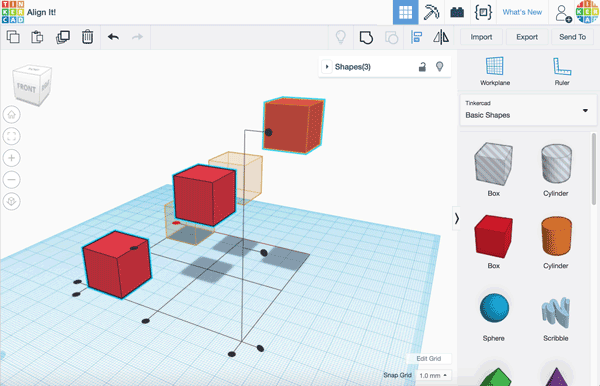Image resolution: width=600 pixels, height=386 pixels.
Task: Click the Edit Grid button
Action: 429,358
